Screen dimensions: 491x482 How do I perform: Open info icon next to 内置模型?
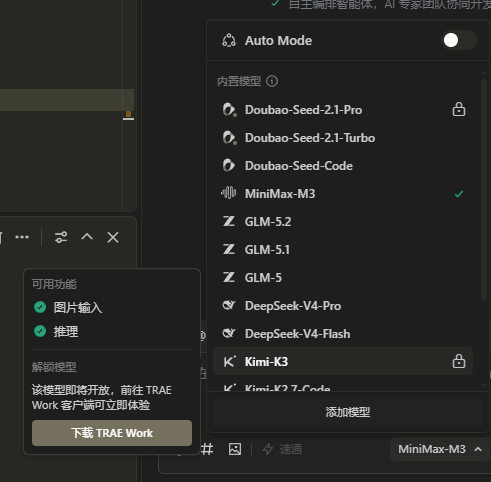point(272,81)
